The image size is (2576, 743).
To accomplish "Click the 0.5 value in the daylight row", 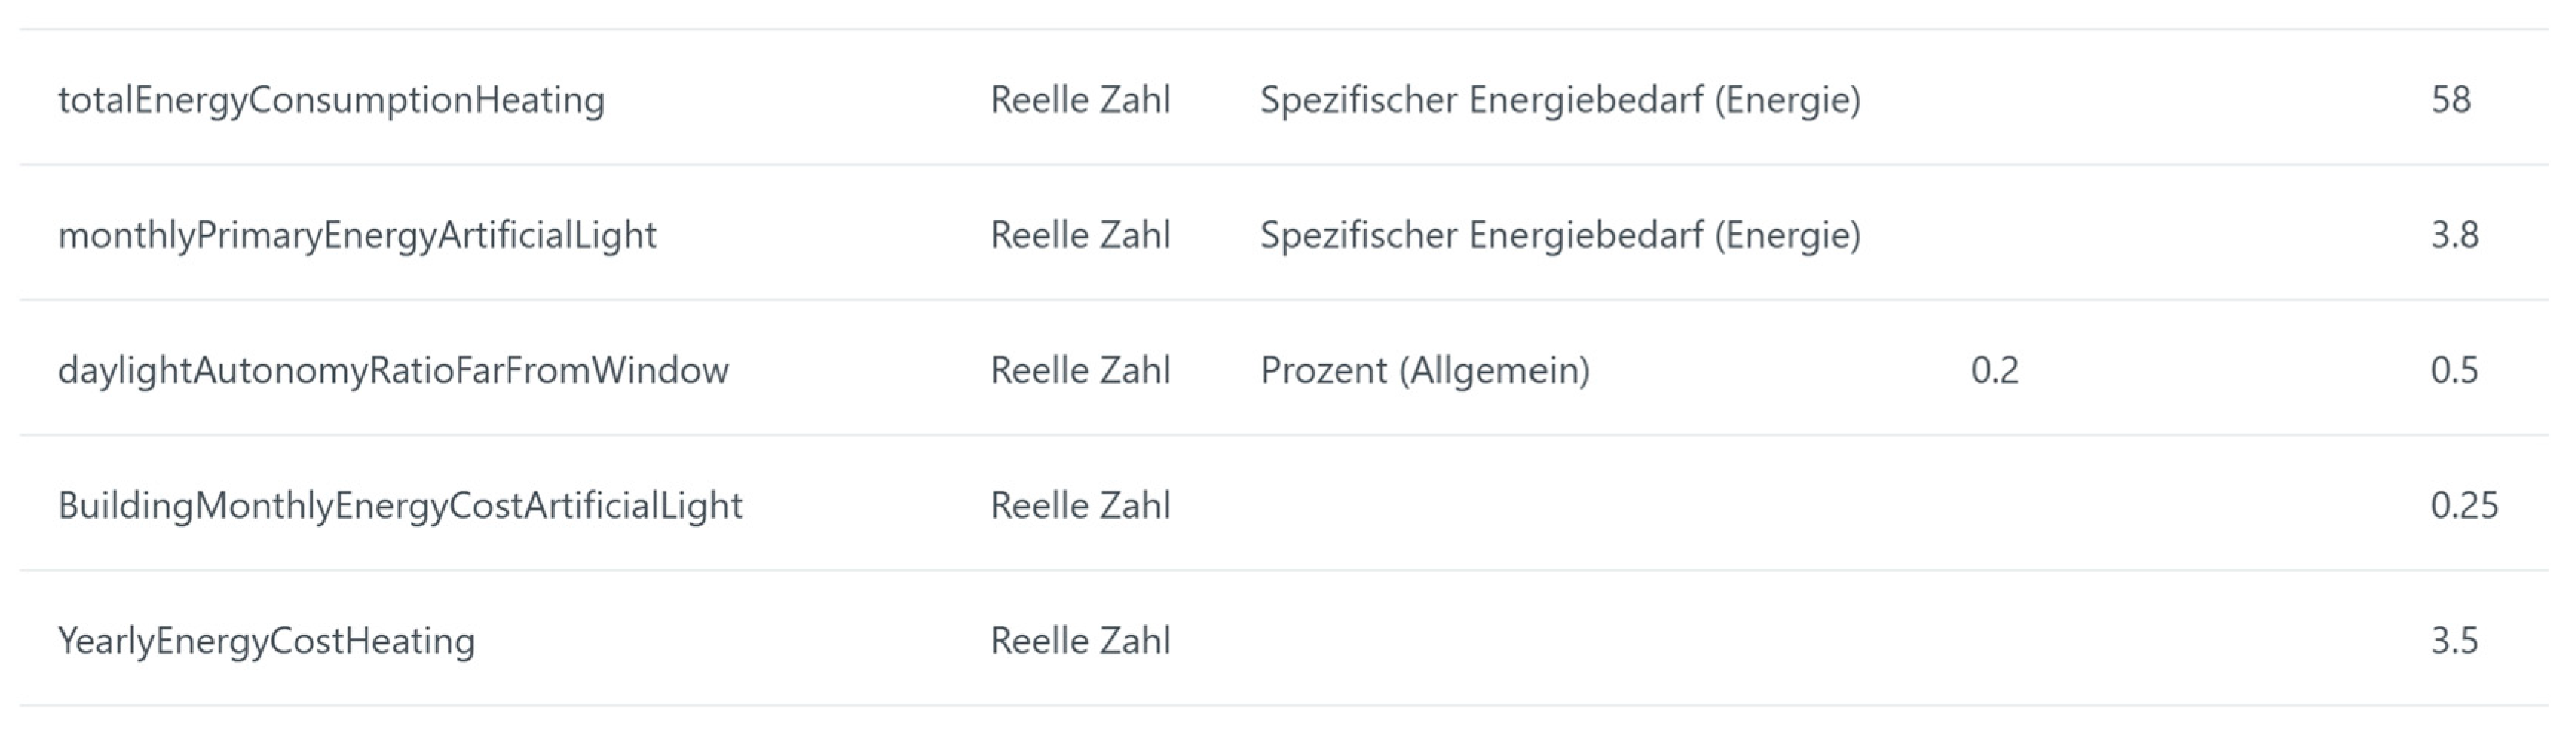I will 2454,370.
